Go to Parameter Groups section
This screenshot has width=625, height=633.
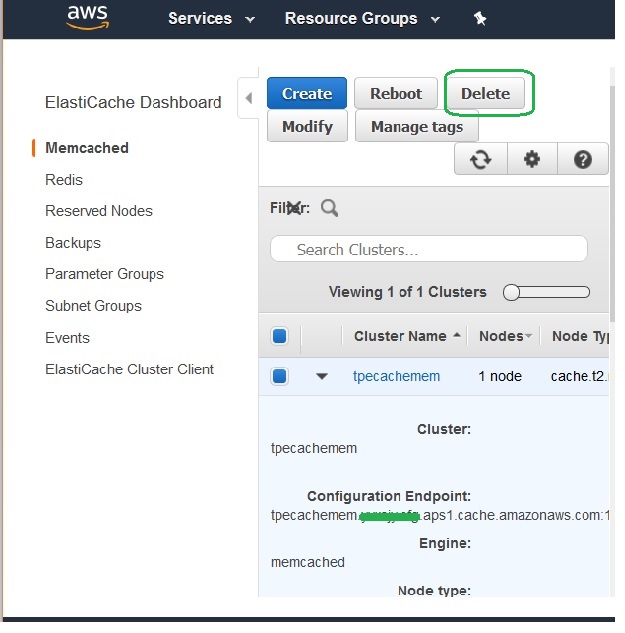click(104, 274)
